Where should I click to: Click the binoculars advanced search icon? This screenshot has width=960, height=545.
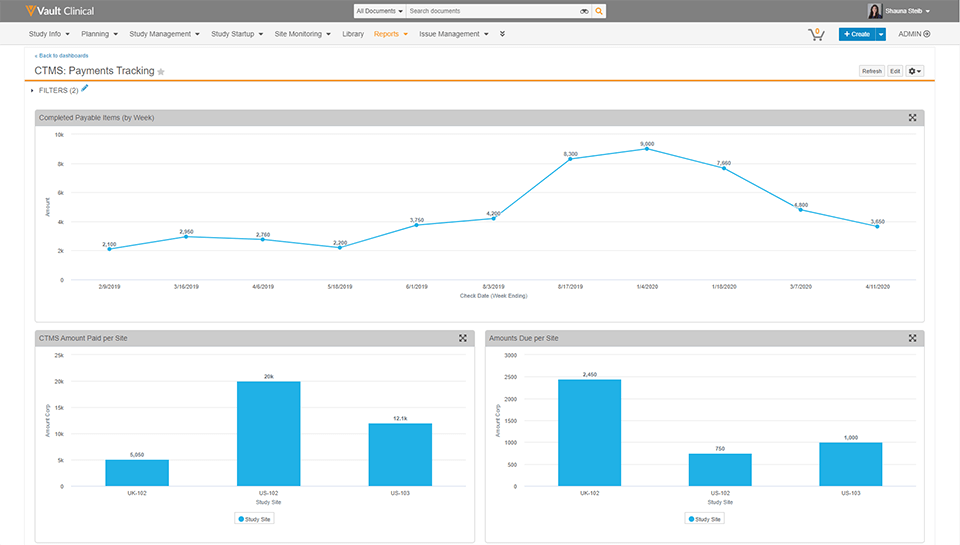click(585, 11)
